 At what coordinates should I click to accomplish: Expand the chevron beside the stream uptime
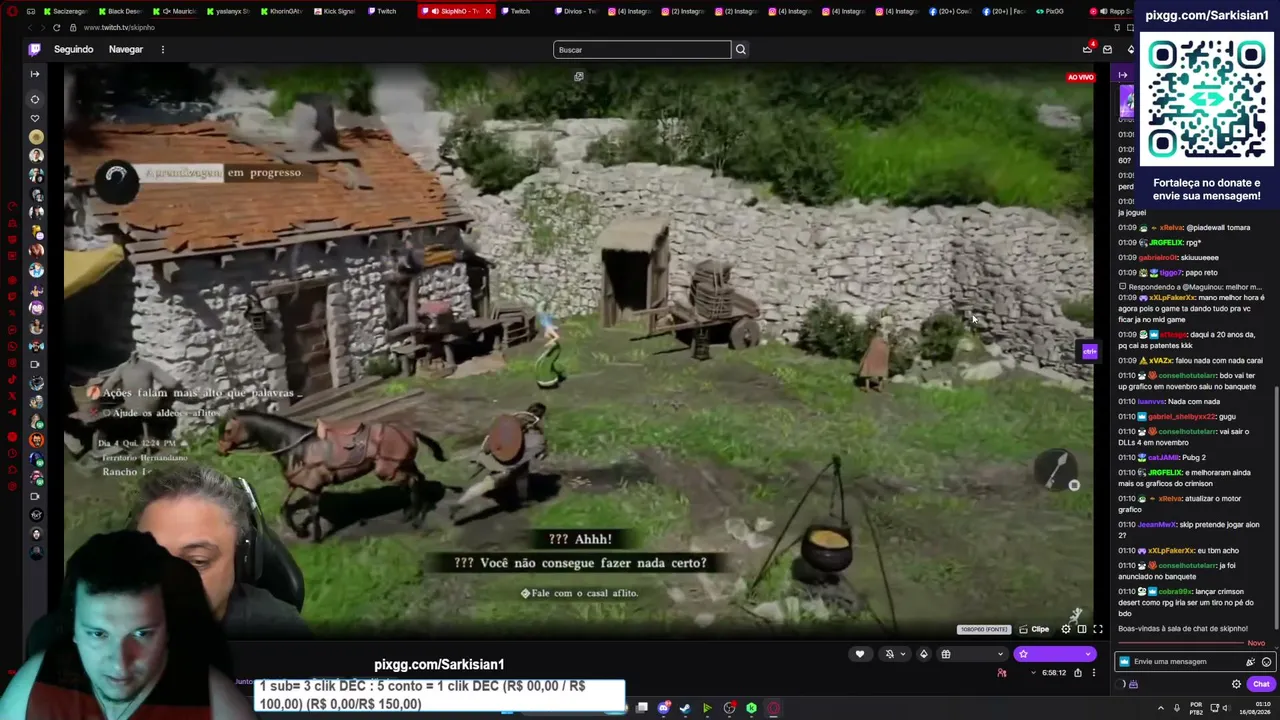1033,673
